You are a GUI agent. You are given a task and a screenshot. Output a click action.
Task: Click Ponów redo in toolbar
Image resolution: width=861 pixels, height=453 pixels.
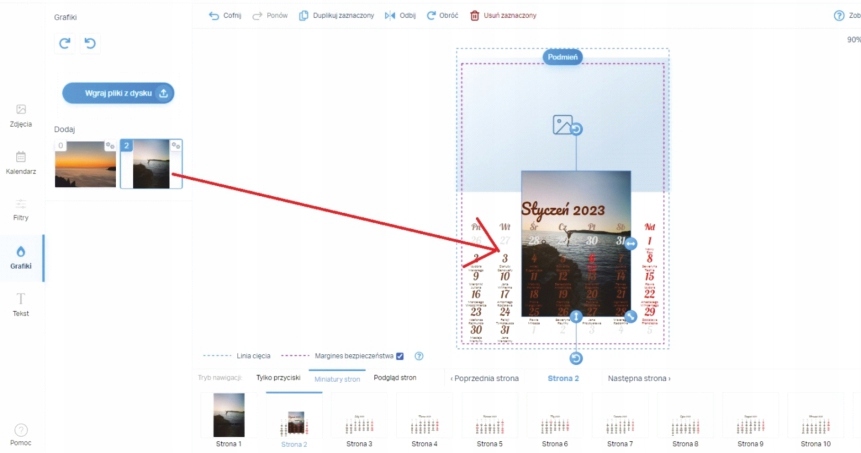tap(270, 15)
